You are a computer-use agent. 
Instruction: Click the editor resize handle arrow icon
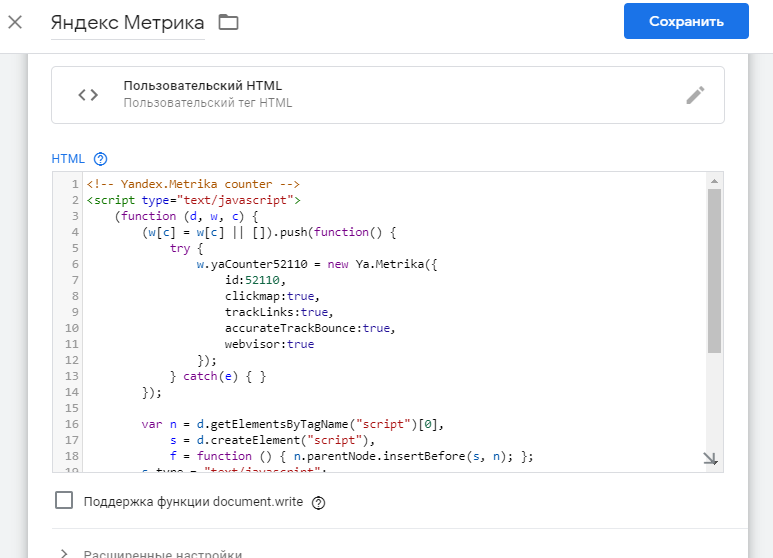[710, 458]
